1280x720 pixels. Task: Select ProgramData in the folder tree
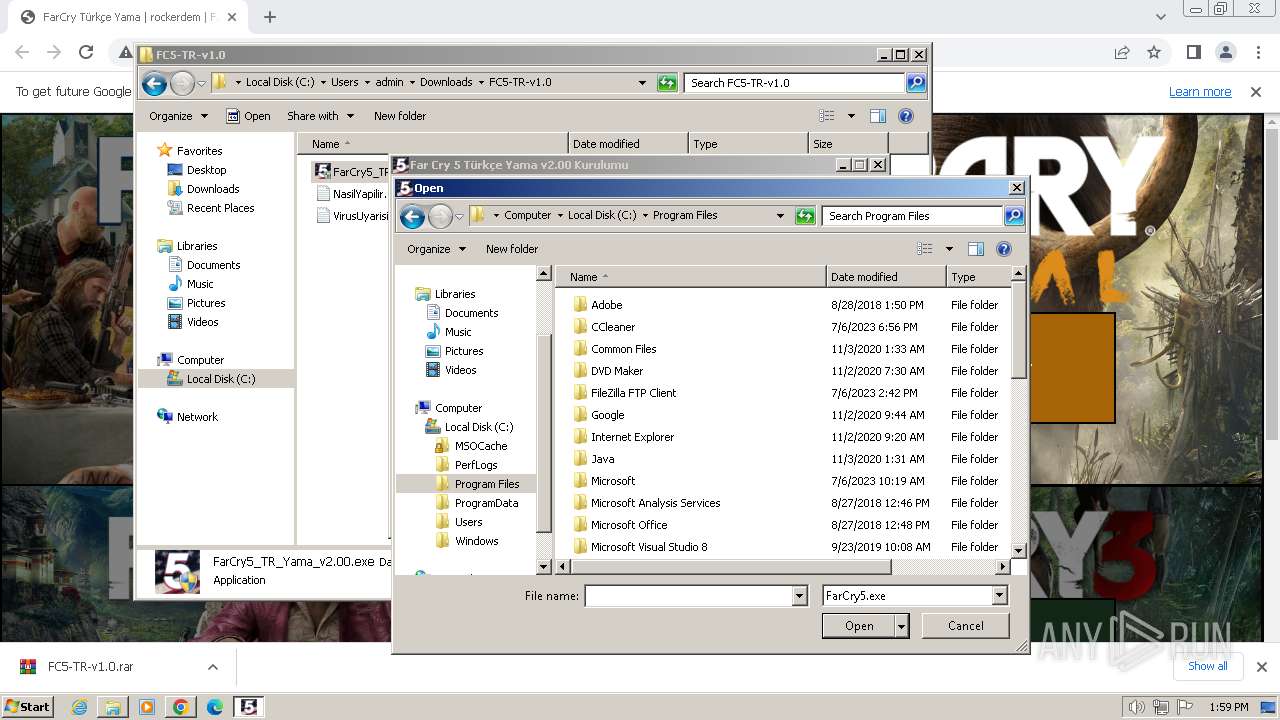[x=486, y=503]
